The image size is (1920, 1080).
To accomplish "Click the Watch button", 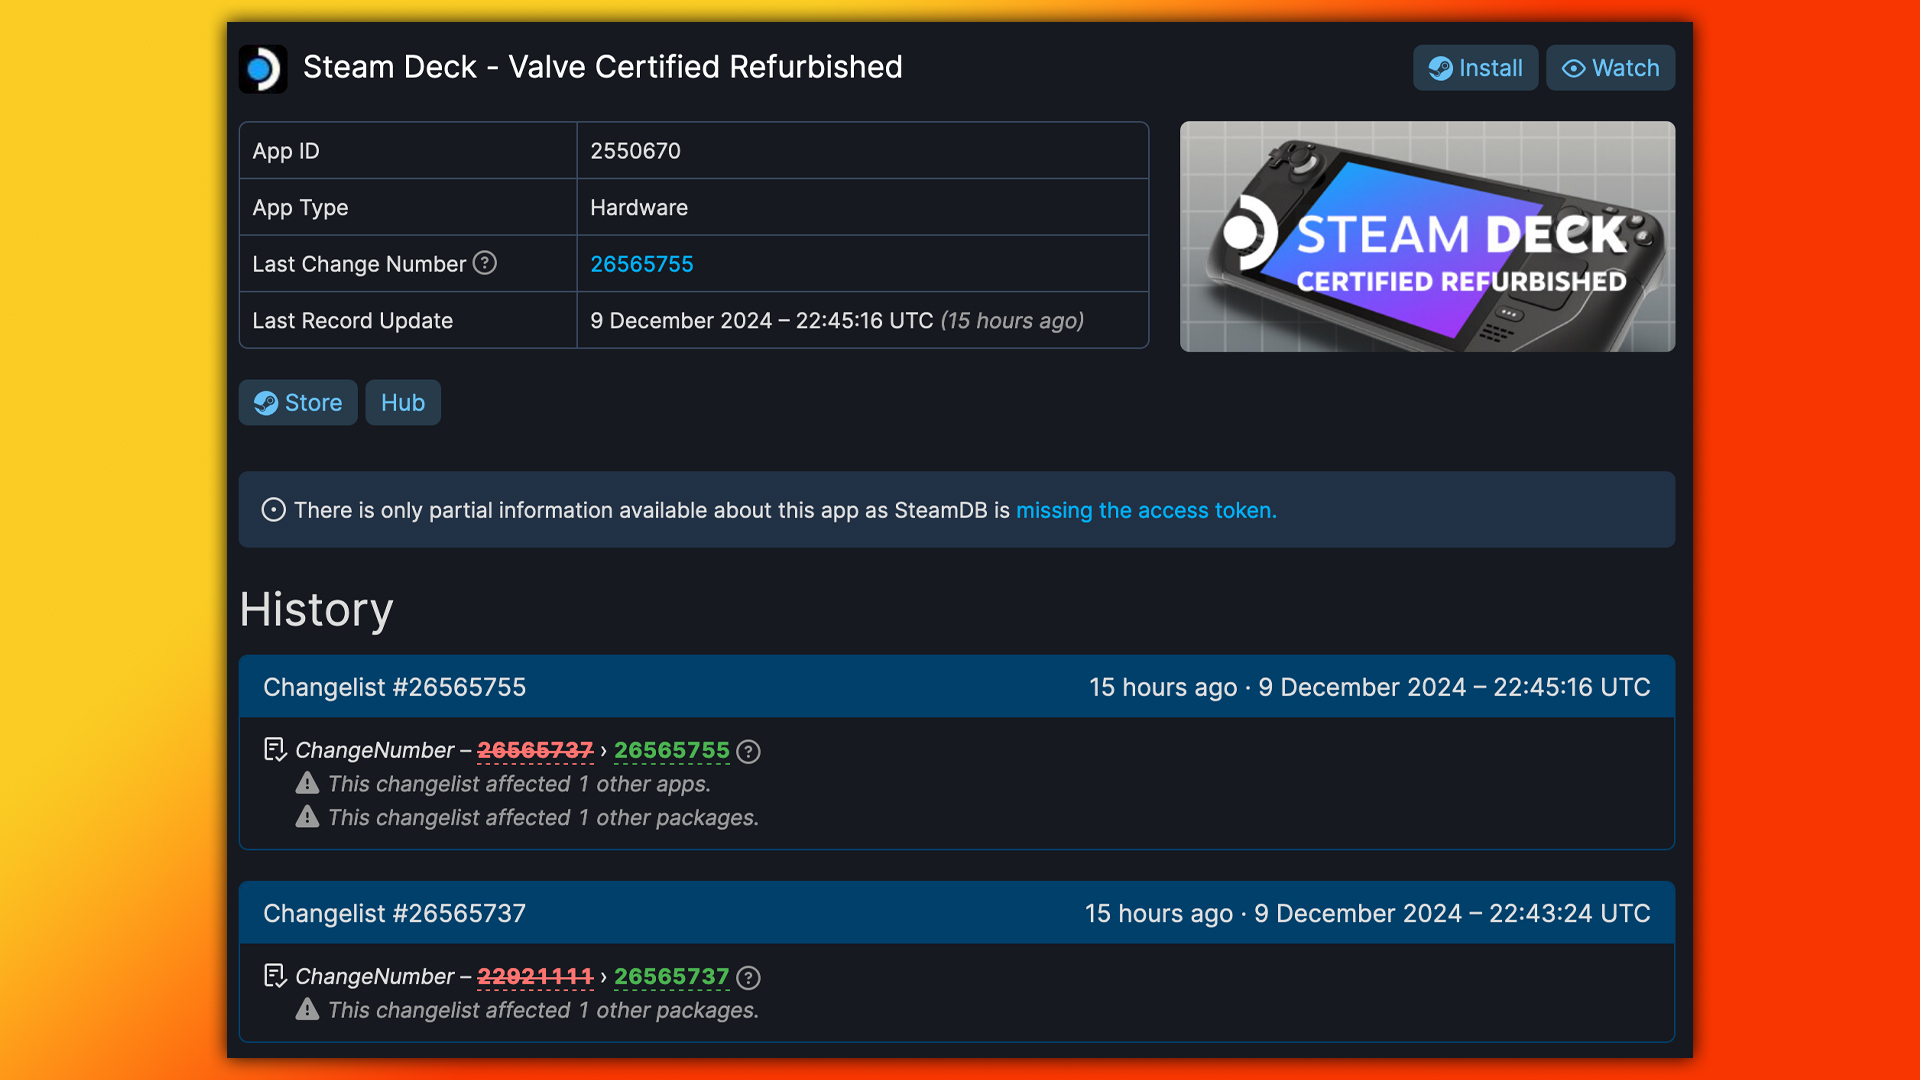I will pyautogui.click(x=1610, y=68).
